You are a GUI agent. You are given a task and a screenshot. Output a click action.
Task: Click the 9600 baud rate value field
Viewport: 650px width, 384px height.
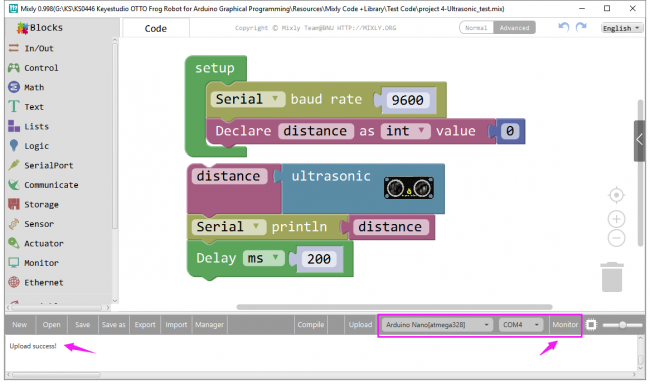click(407, 100)
